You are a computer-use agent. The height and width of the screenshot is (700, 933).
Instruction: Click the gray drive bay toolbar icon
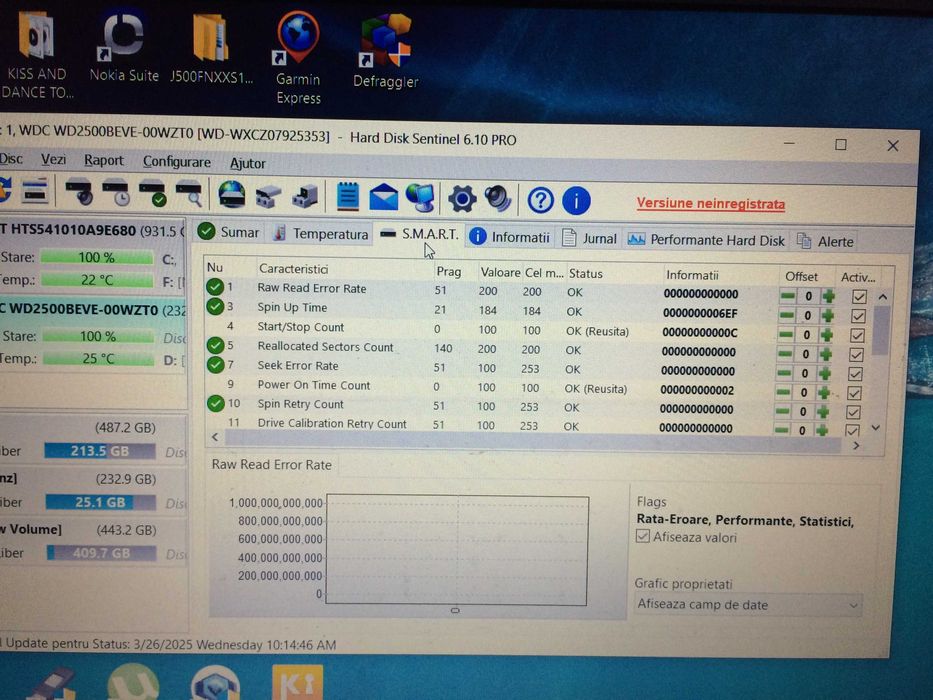tap(268, 196)
